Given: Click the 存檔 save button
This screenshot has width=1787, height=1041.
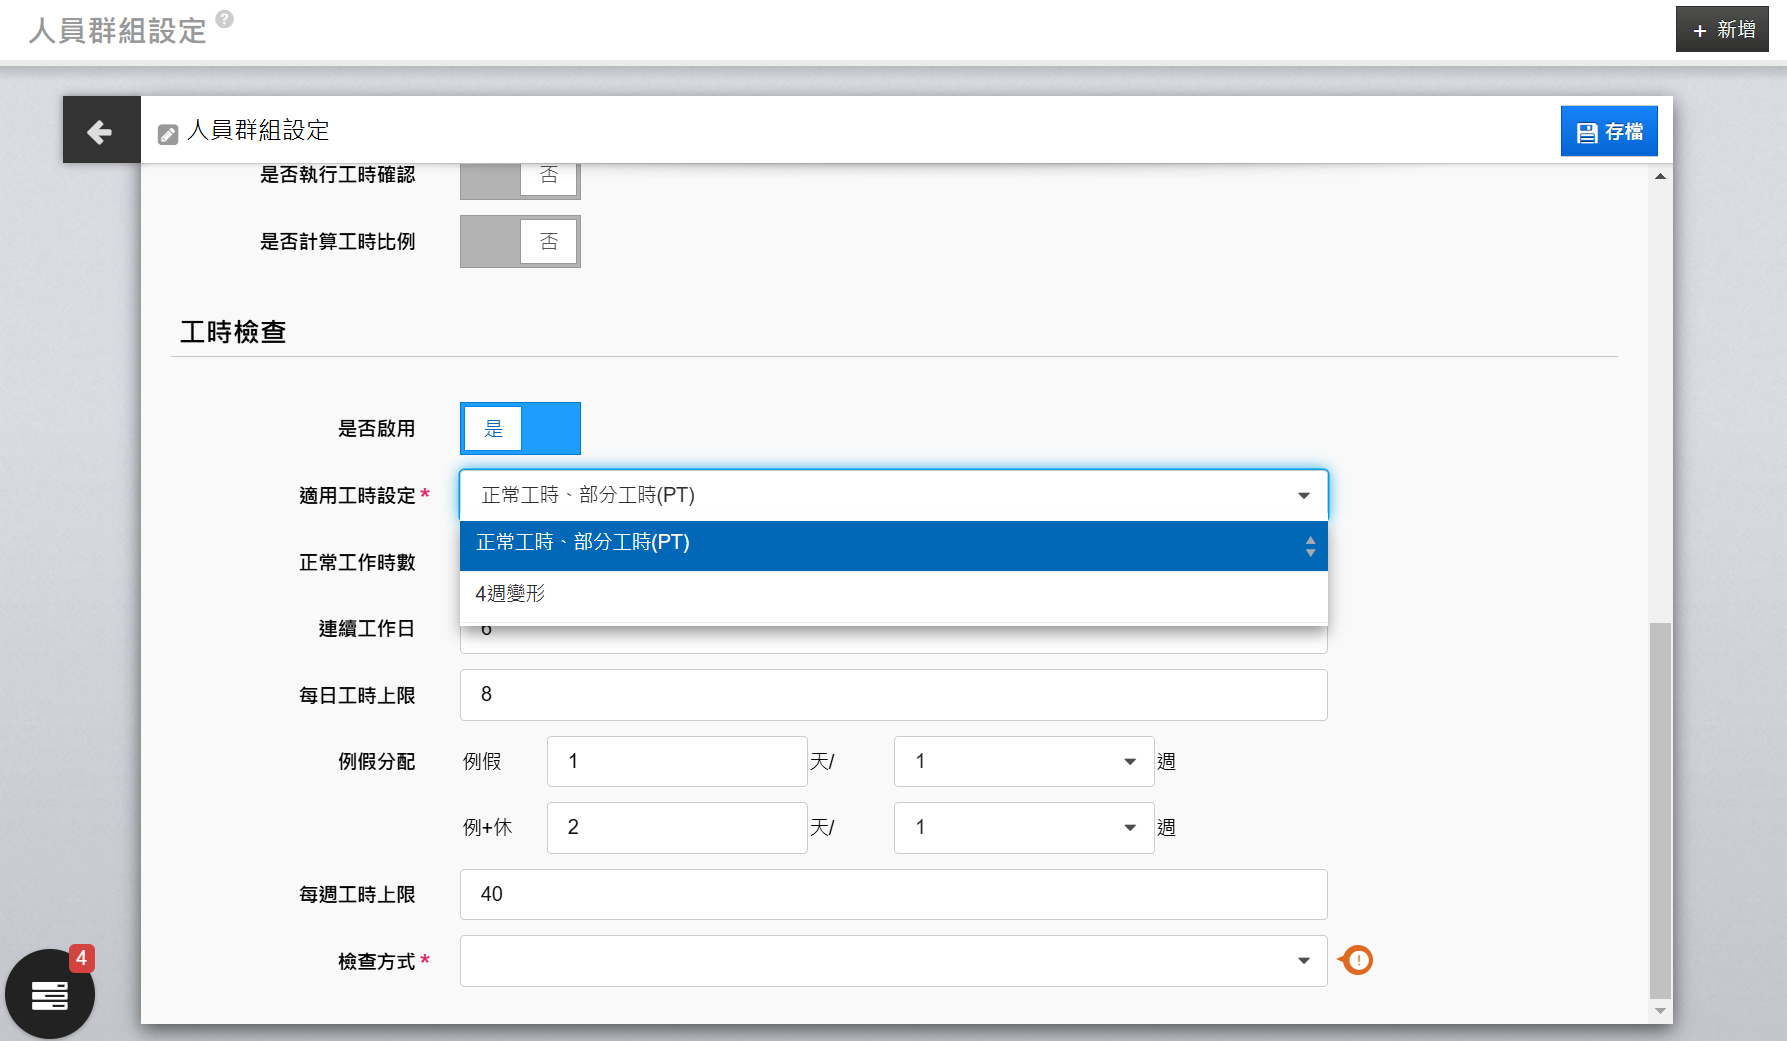Looking at the screenshot, I should (1608, 131).
